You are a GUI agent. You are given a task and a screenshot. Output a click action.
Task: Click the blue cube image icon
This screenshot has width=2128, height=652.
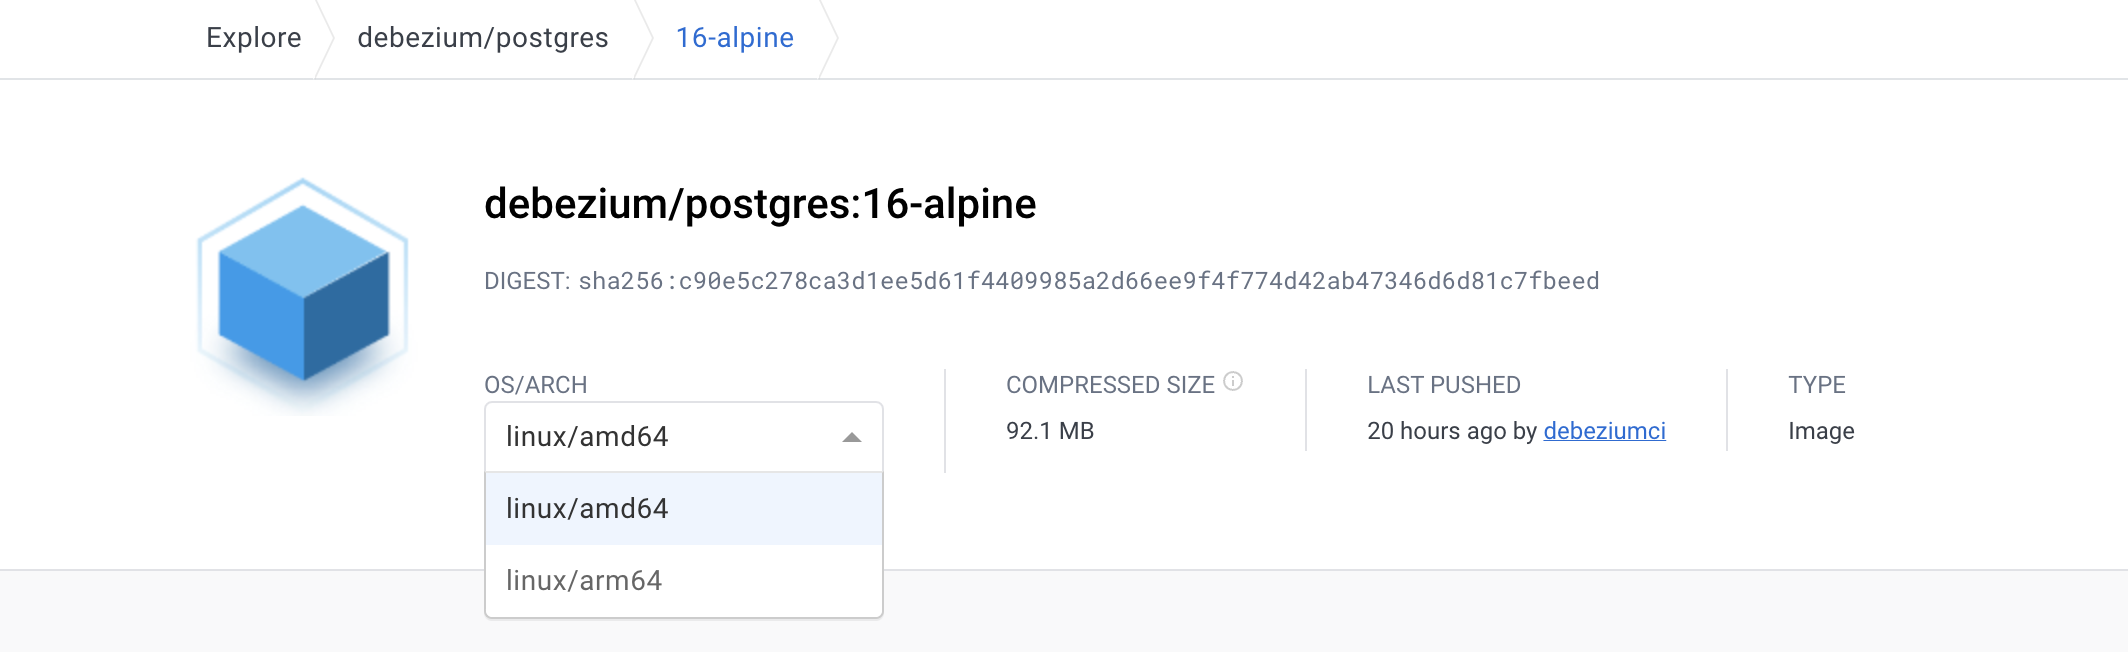coord(303,295)
